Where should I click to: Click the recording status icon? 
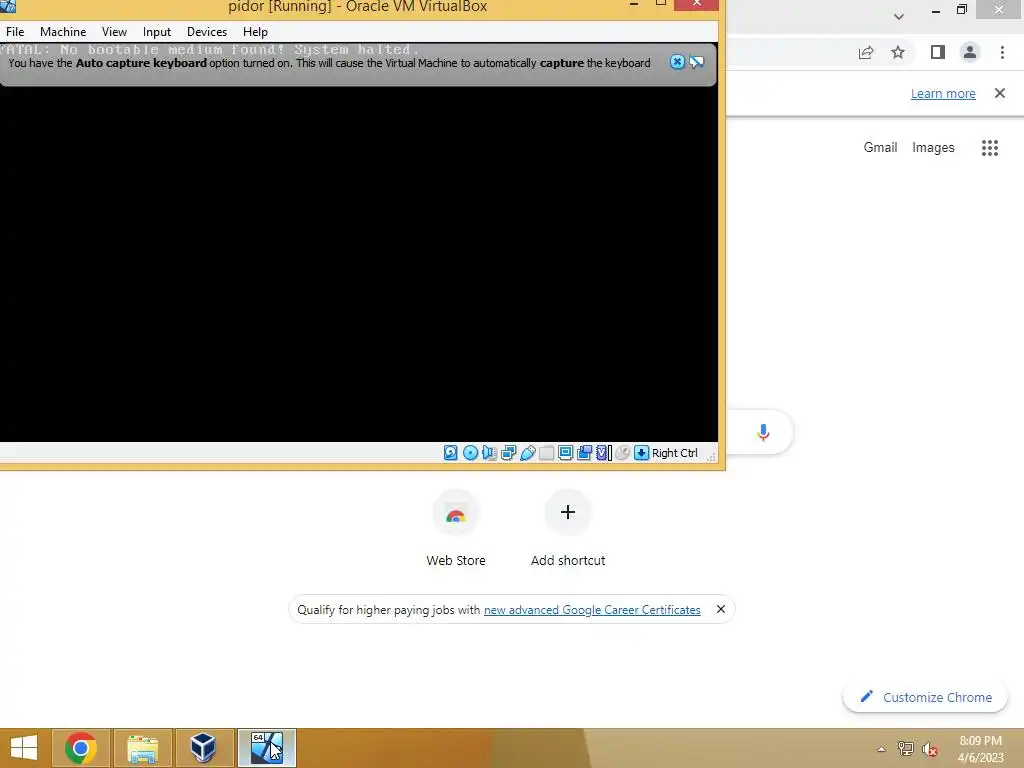(584, 453)
